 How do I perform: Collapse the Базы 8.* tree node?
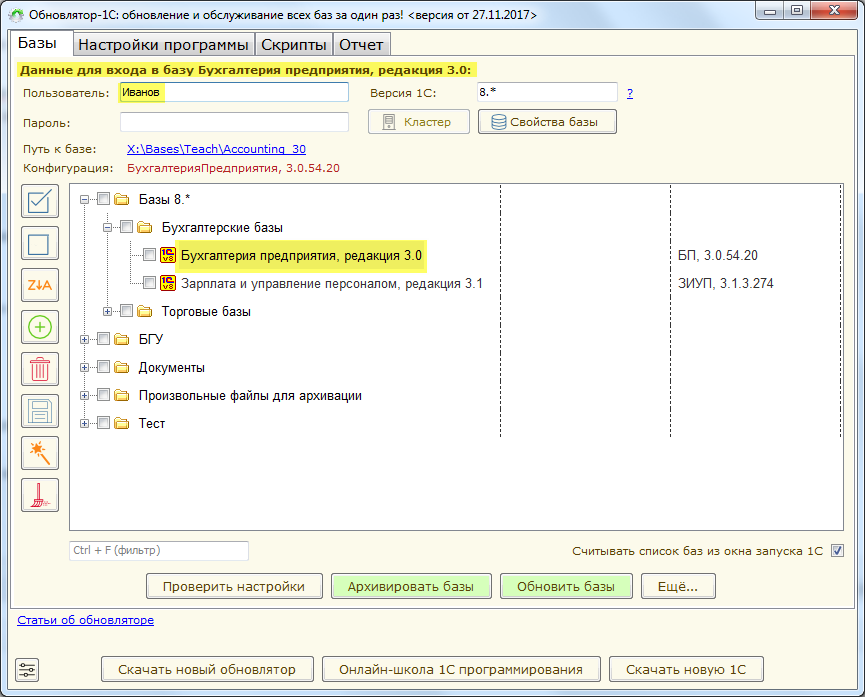click(85, 200)
